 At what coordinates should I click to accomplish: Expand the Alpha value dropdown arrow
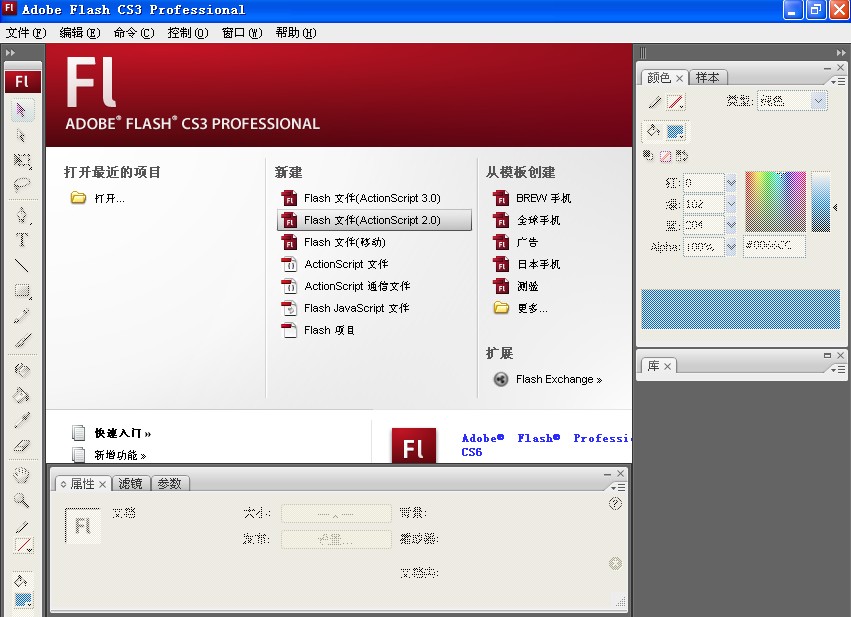731,246
